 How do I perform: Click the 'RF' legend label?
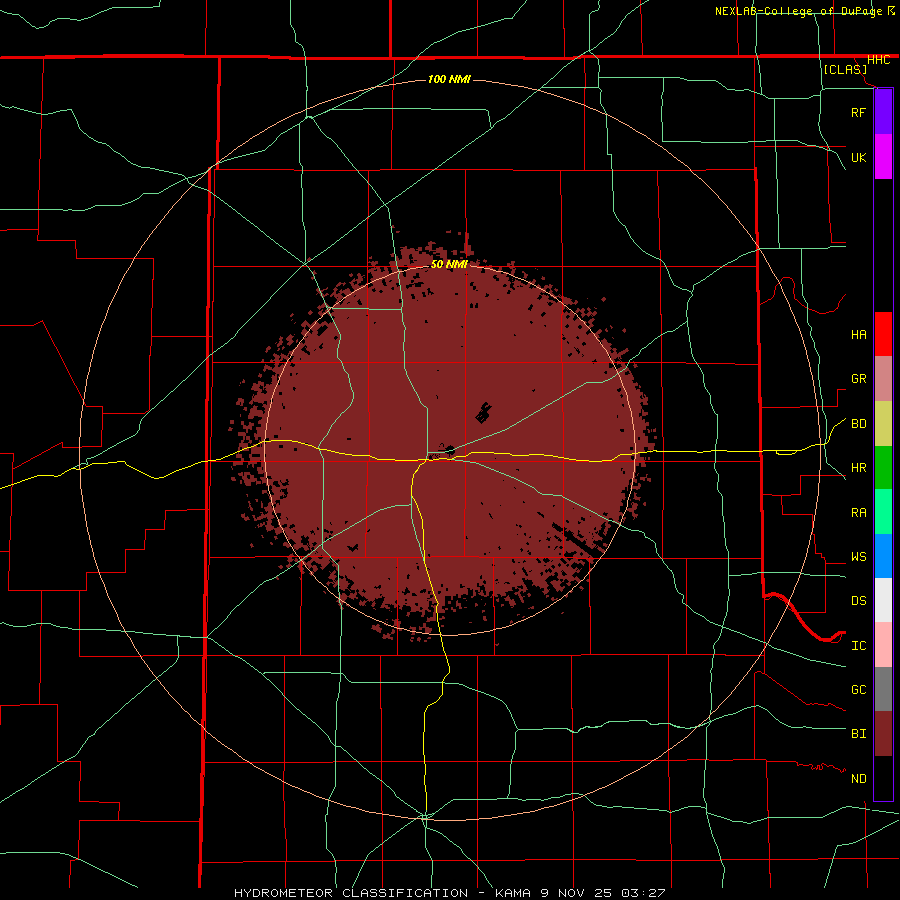click(x=858, y=112)
